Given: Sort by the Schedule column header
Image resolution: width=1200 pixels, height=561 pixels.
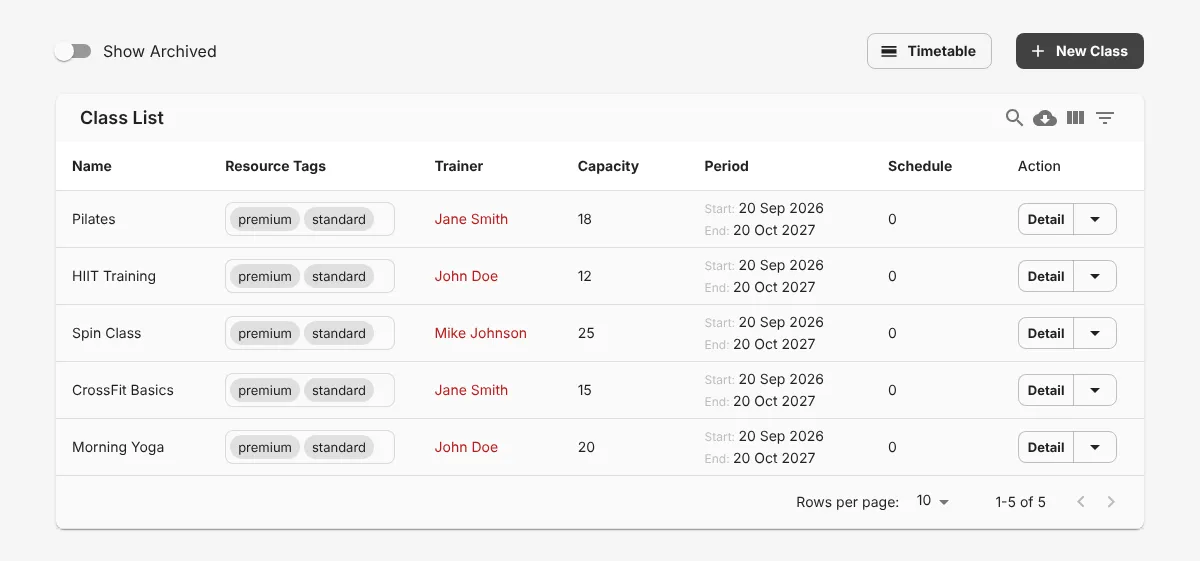Looking at the screenshot, I should [x=920, y=166].
